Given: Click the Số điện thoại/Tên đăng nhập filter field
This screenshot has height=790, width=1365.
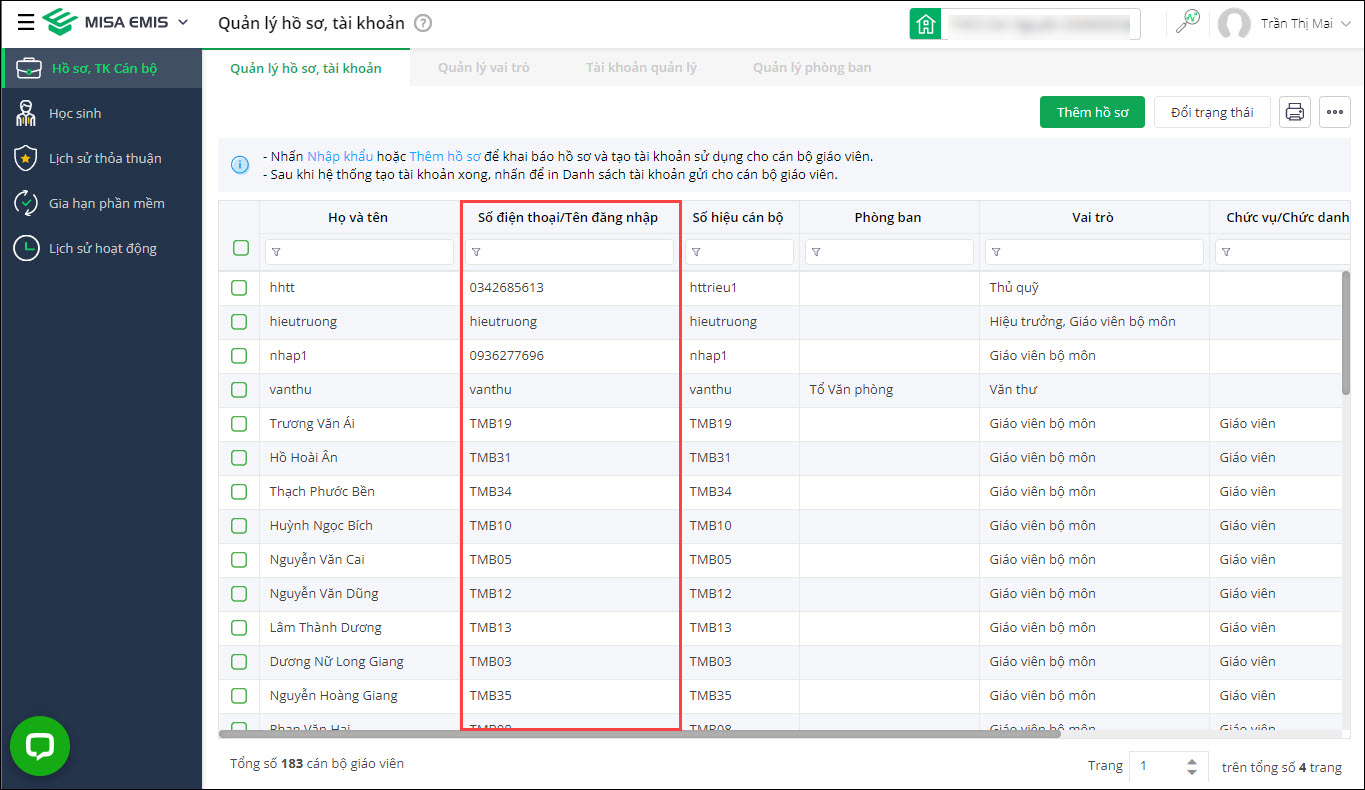Looking at the screenshot, I should (x=570, y=252).
